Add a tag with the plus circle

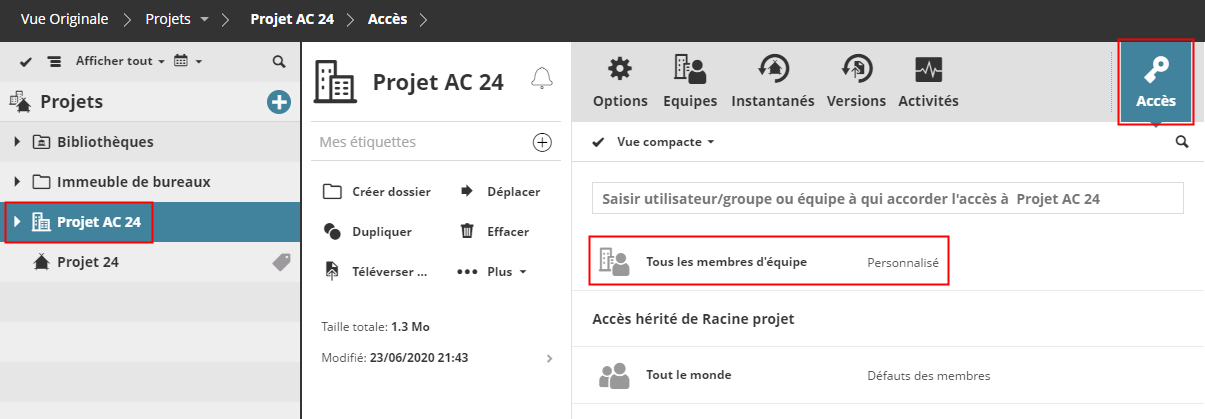(x=542, y=142)
